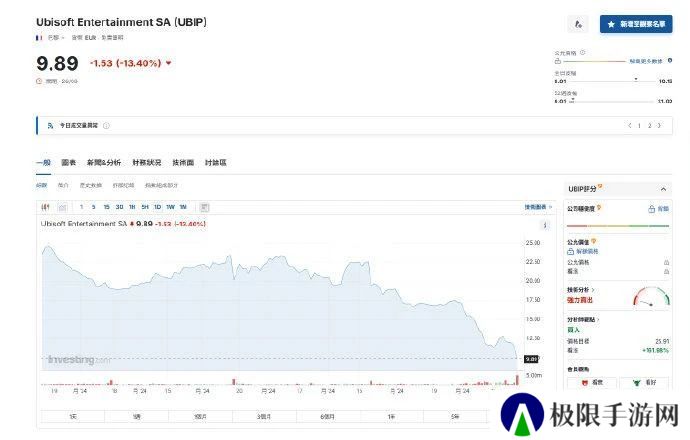Select the second time range button below the chart
Viewport: 690px width, 440px height.
coord(137,416)
